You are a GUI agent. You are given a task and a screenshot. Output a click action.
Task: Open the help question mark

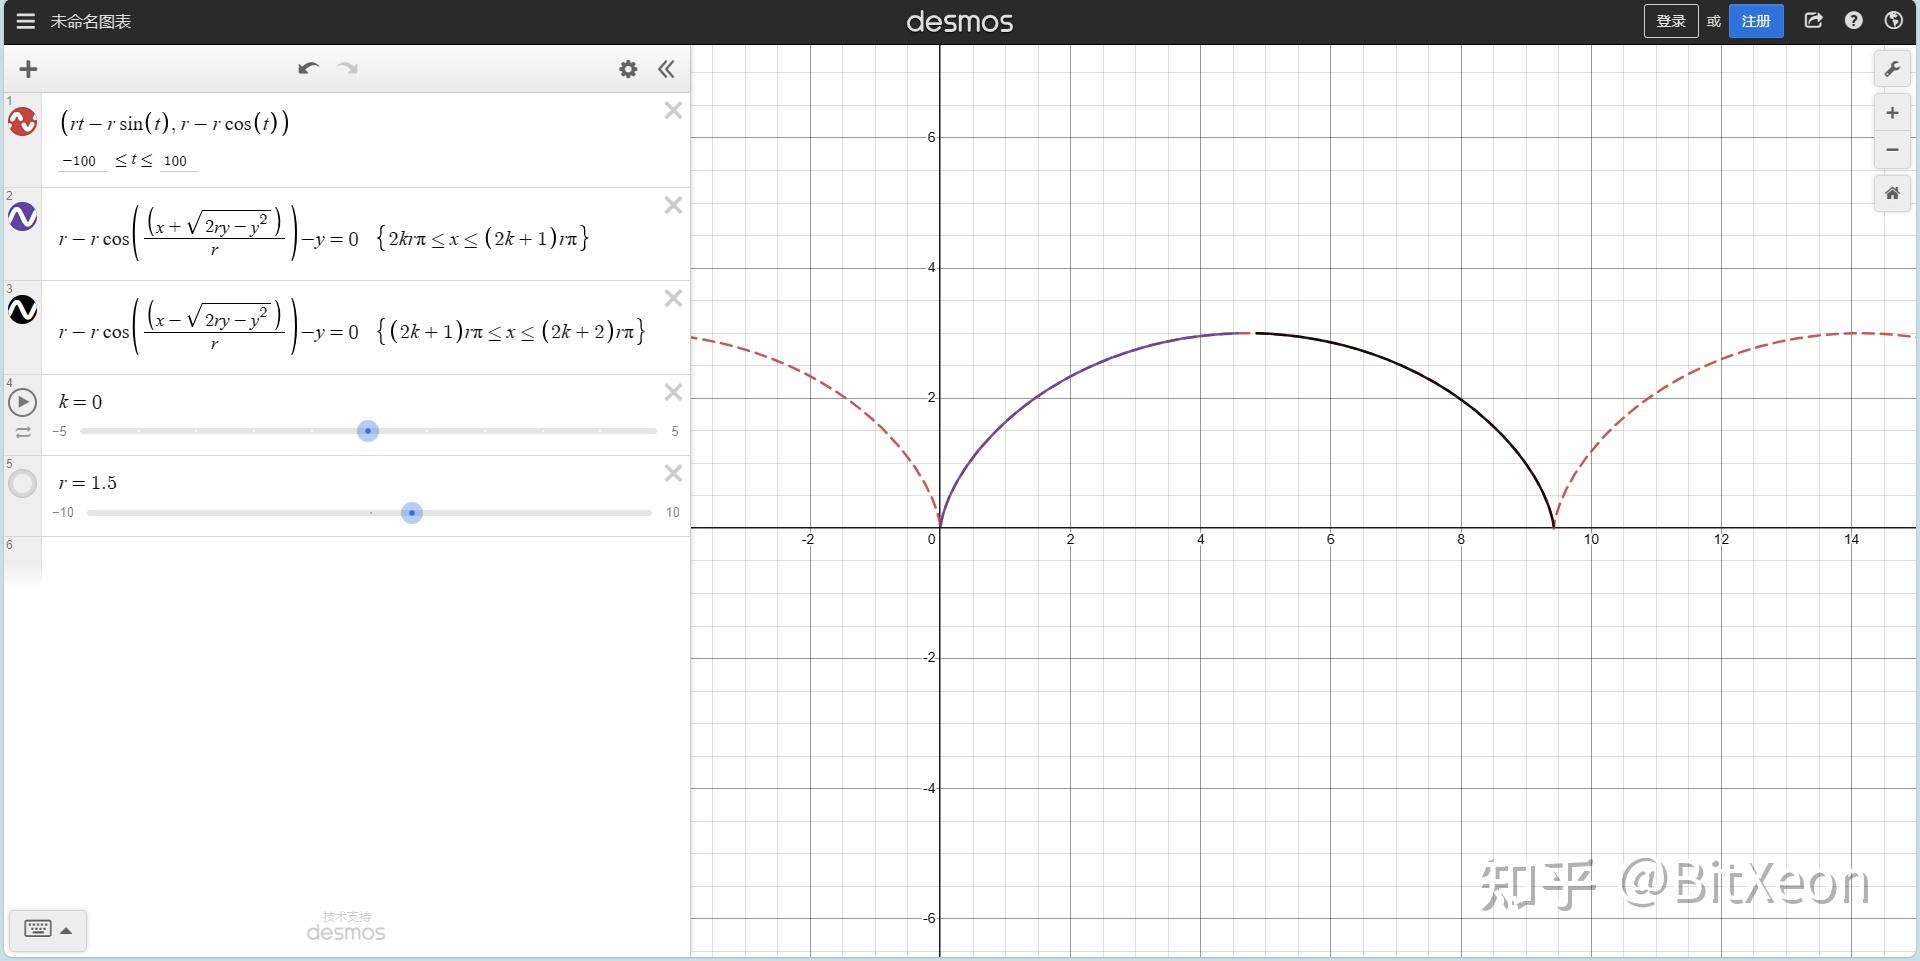pos(1853,21)
